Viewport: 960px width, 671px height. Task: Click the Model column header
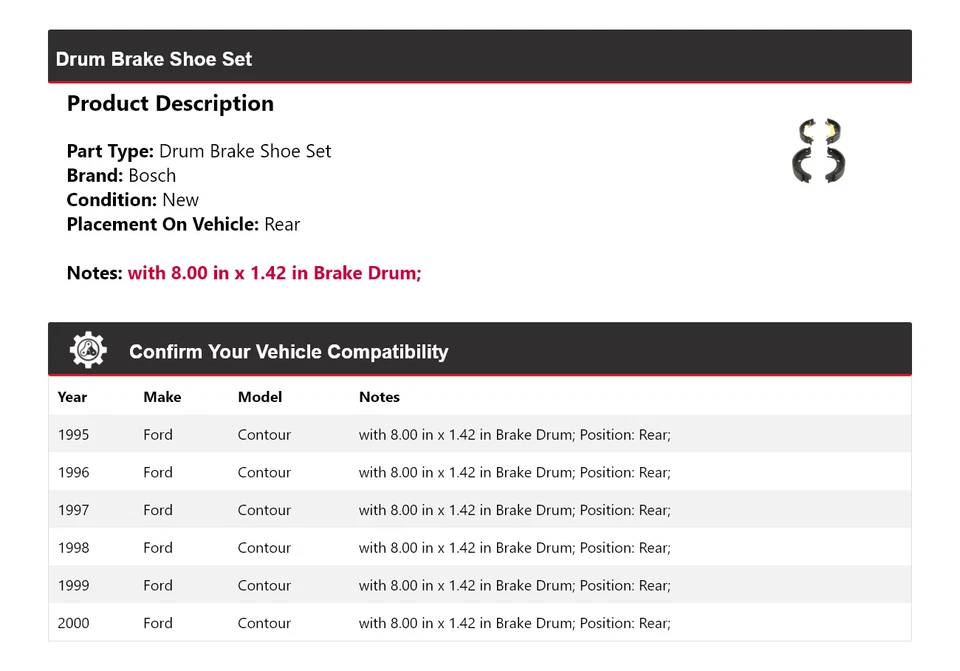click(260, 397)
